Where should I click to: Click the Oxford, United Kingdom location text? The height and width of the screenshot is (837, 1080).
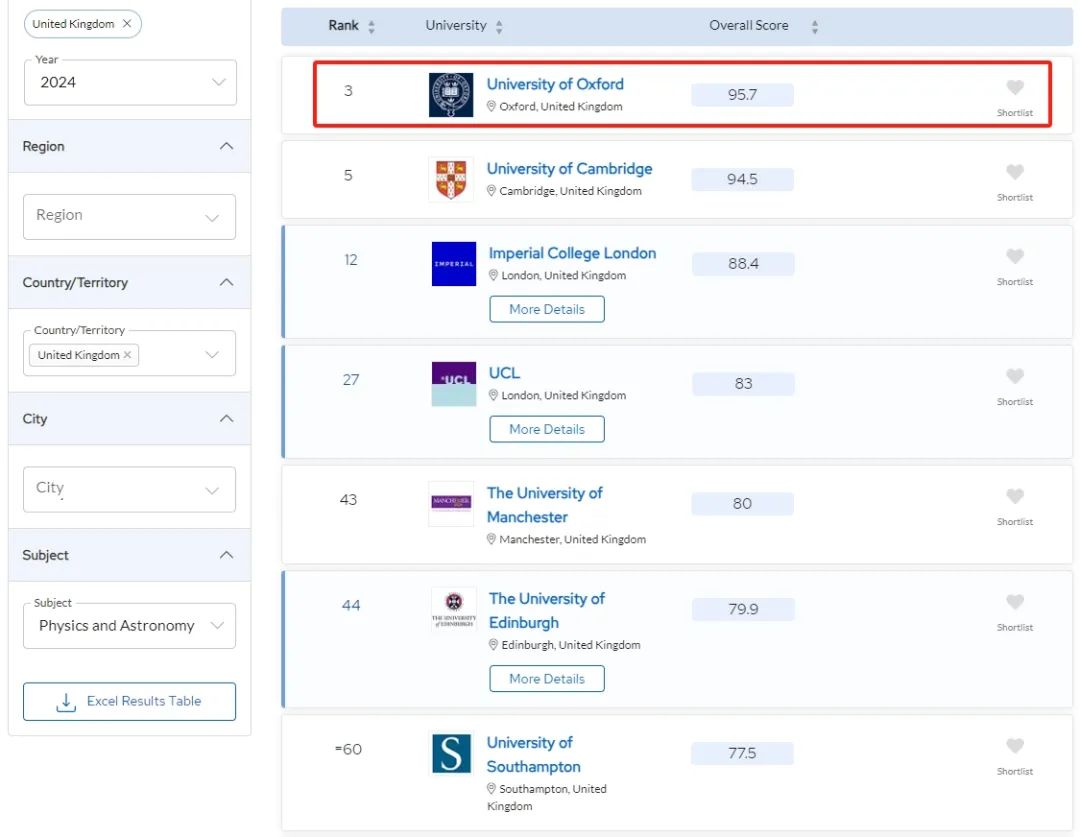(561, 107)
